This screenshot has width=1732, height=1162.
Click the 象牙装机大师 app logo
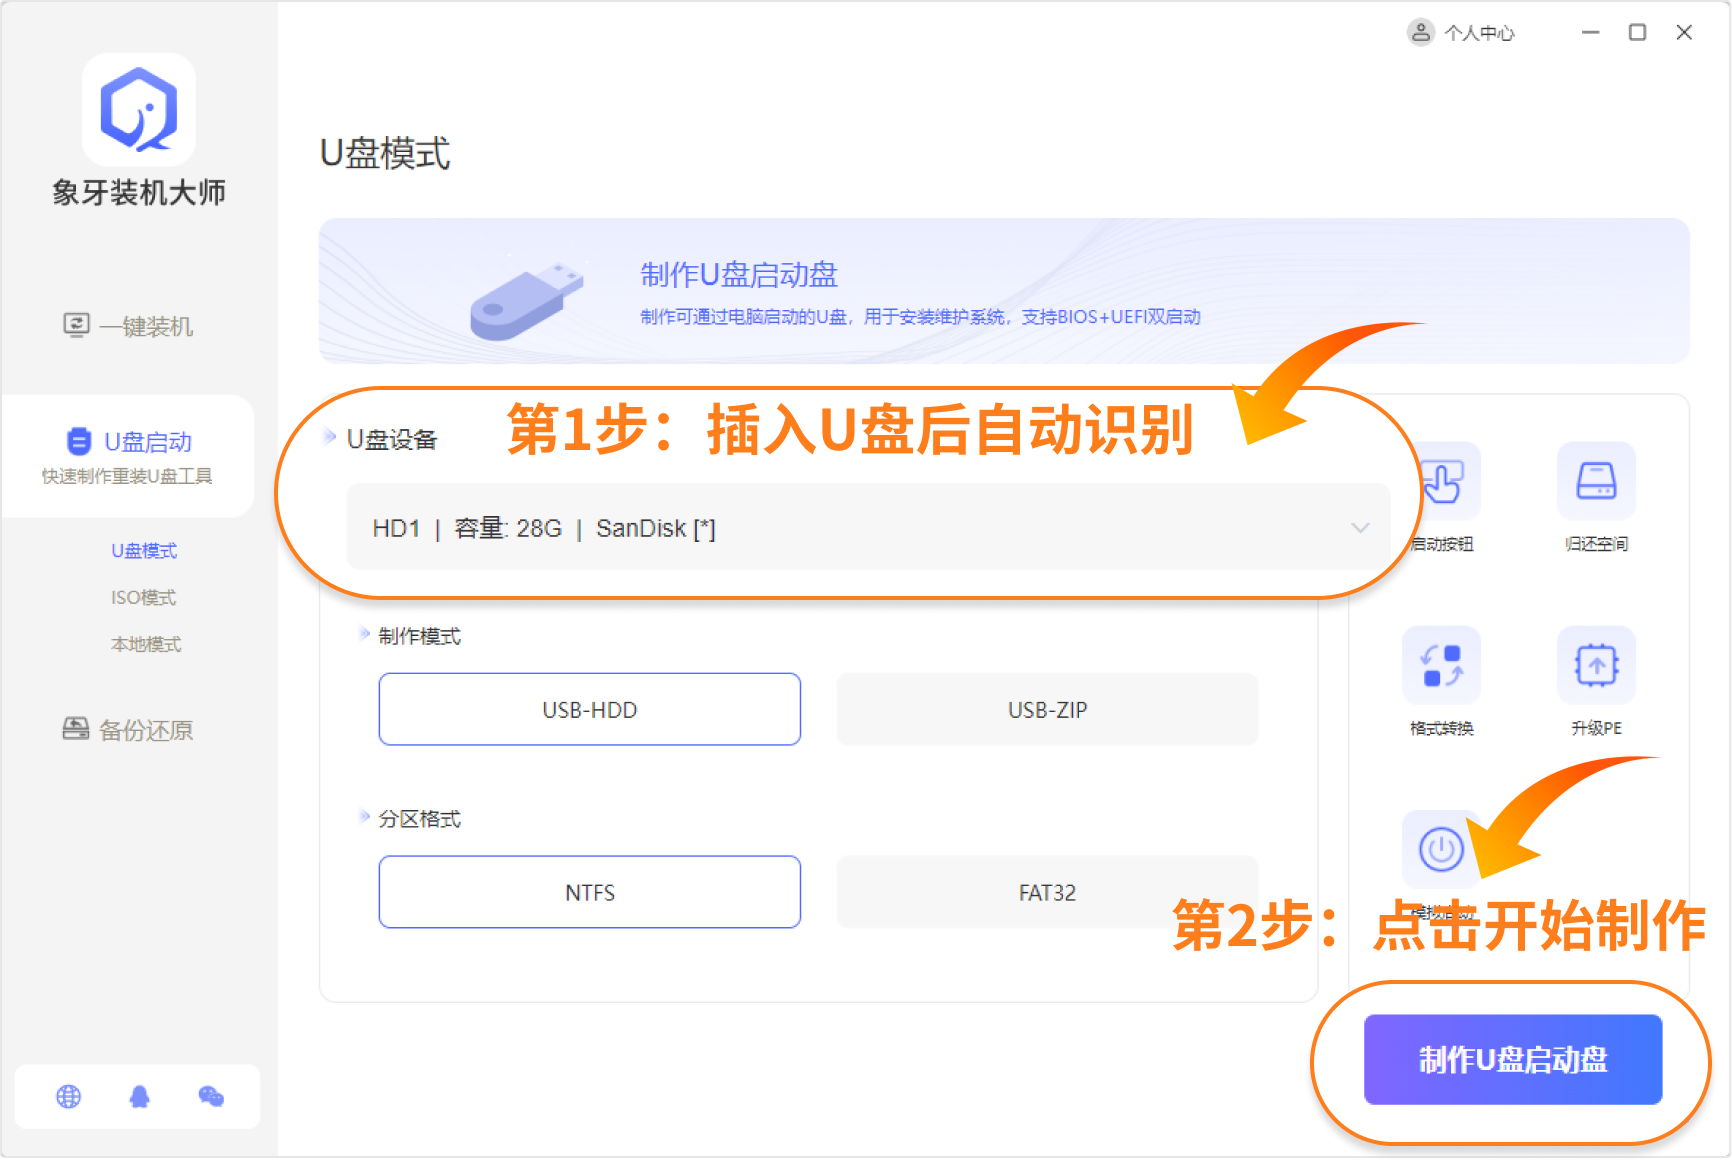pyautogui.click(x=139, y=110)
